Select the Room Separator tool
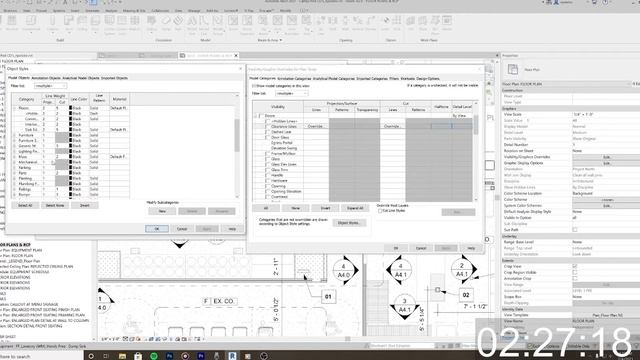640x360 pixels. click(x=247, y=24)
